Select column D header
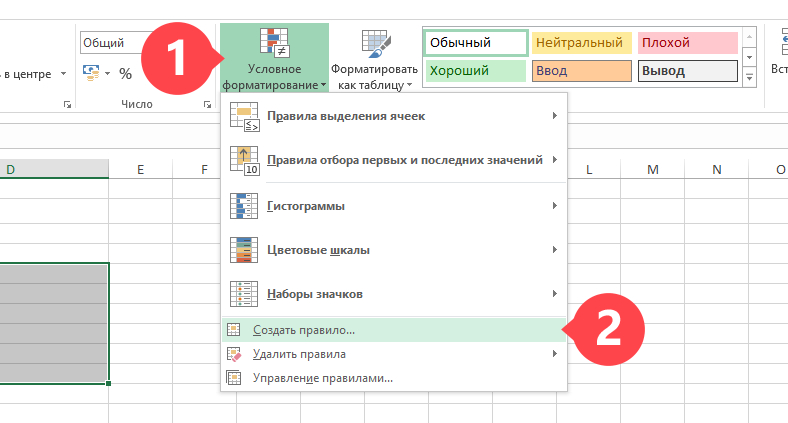This screenshot has height=423, width=788. [54, 169]
